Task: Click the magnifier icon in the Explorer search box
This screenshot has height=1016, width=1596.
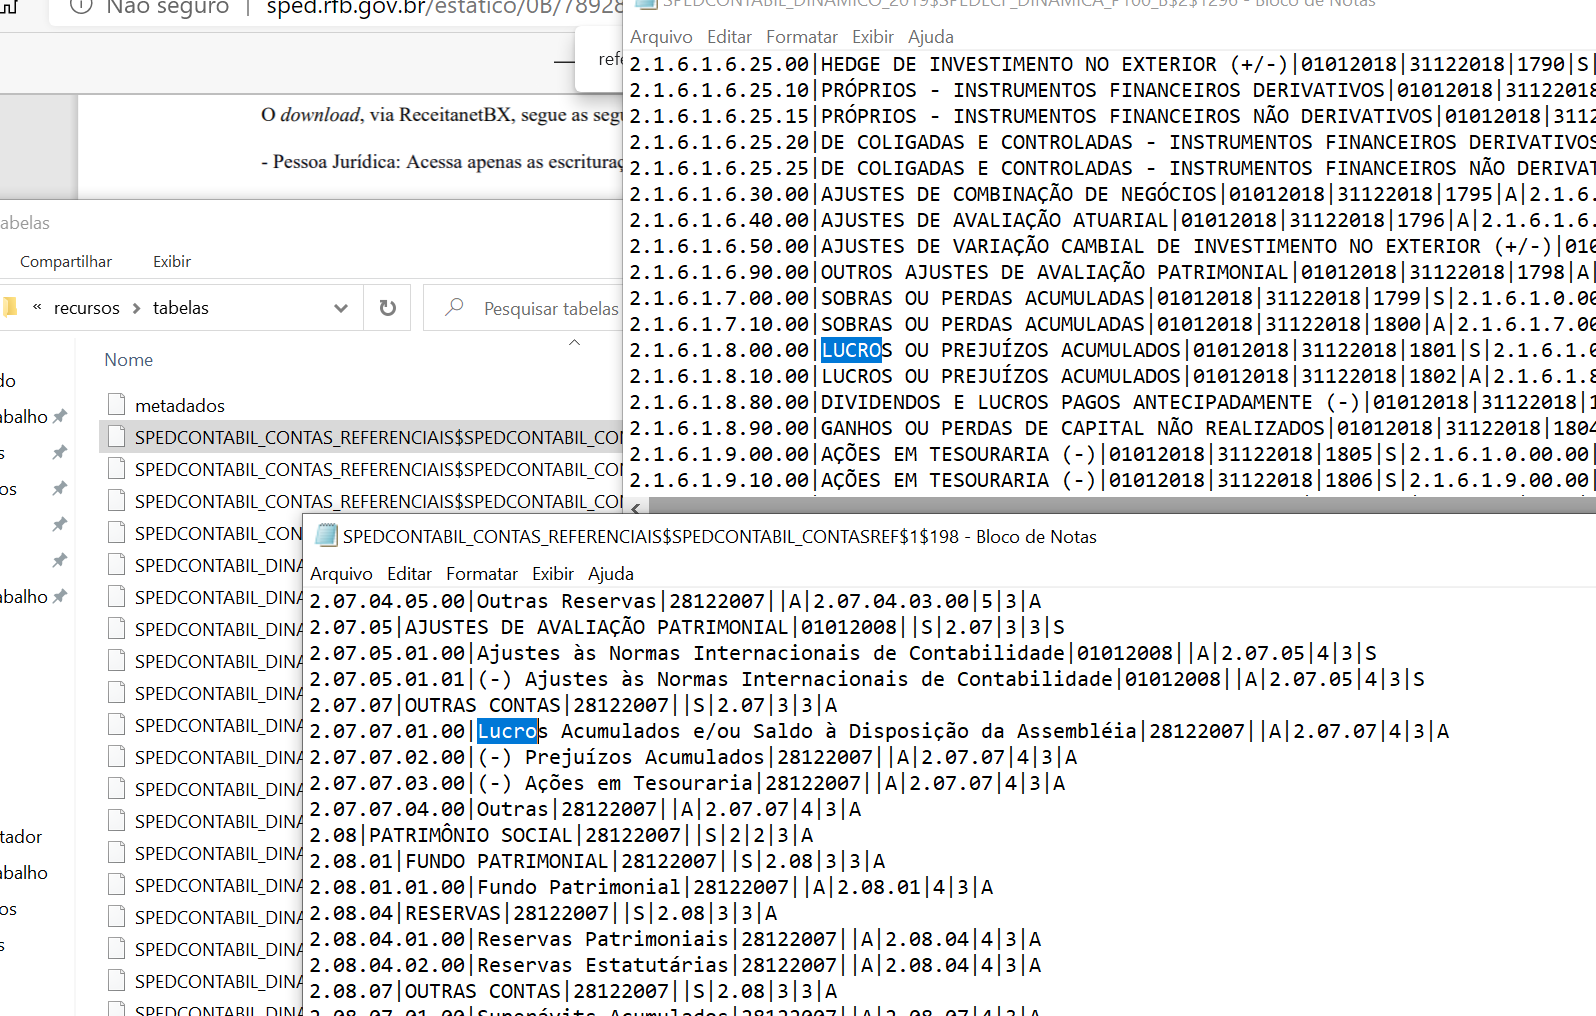Action: [454, 307]
